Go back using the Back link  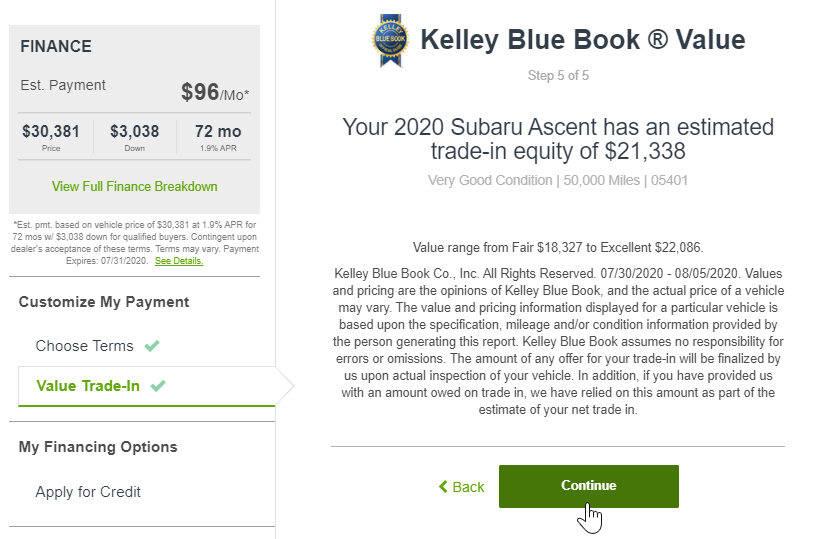462,487
